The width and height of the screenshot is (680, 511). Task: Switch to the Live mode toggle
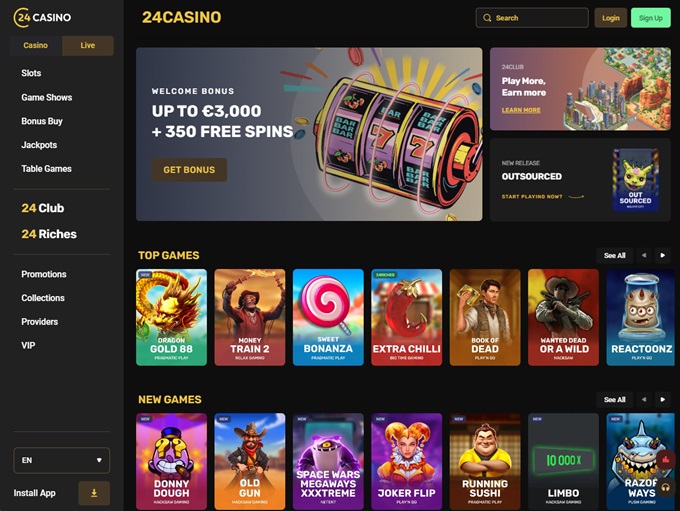[88, 46]
